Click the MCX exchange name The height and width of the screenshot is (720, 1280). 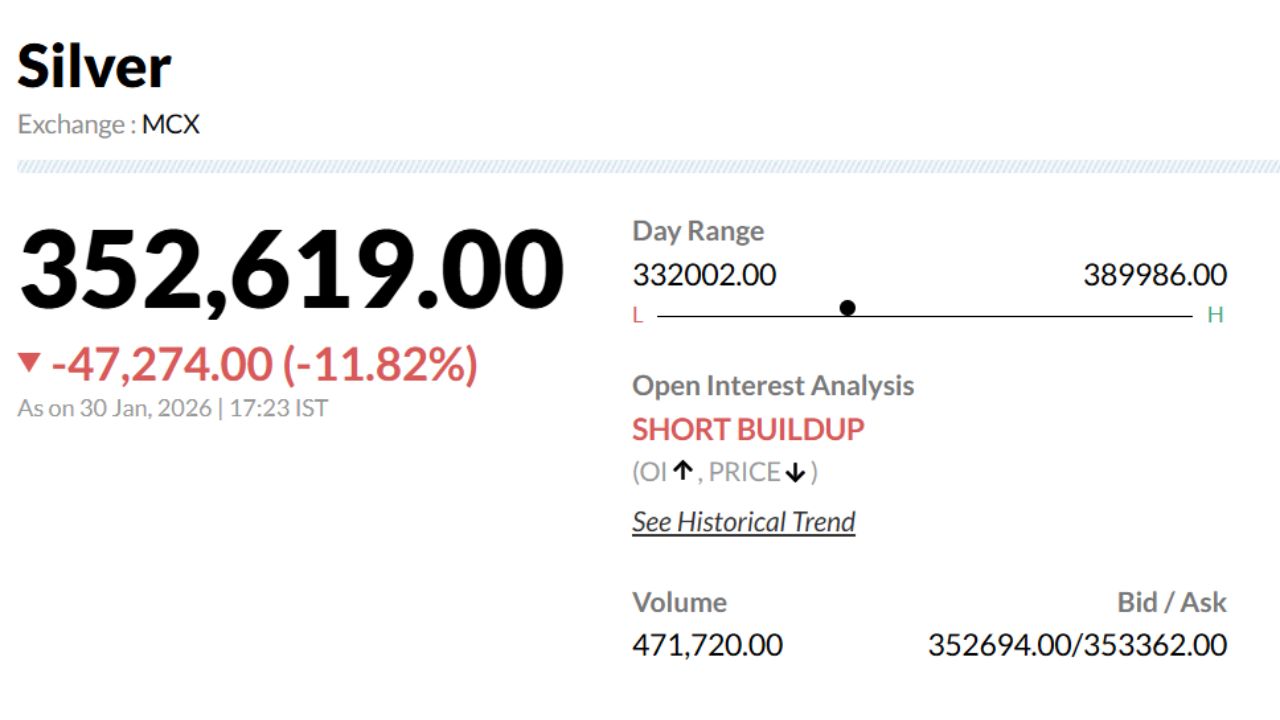(x=170, y=125)
